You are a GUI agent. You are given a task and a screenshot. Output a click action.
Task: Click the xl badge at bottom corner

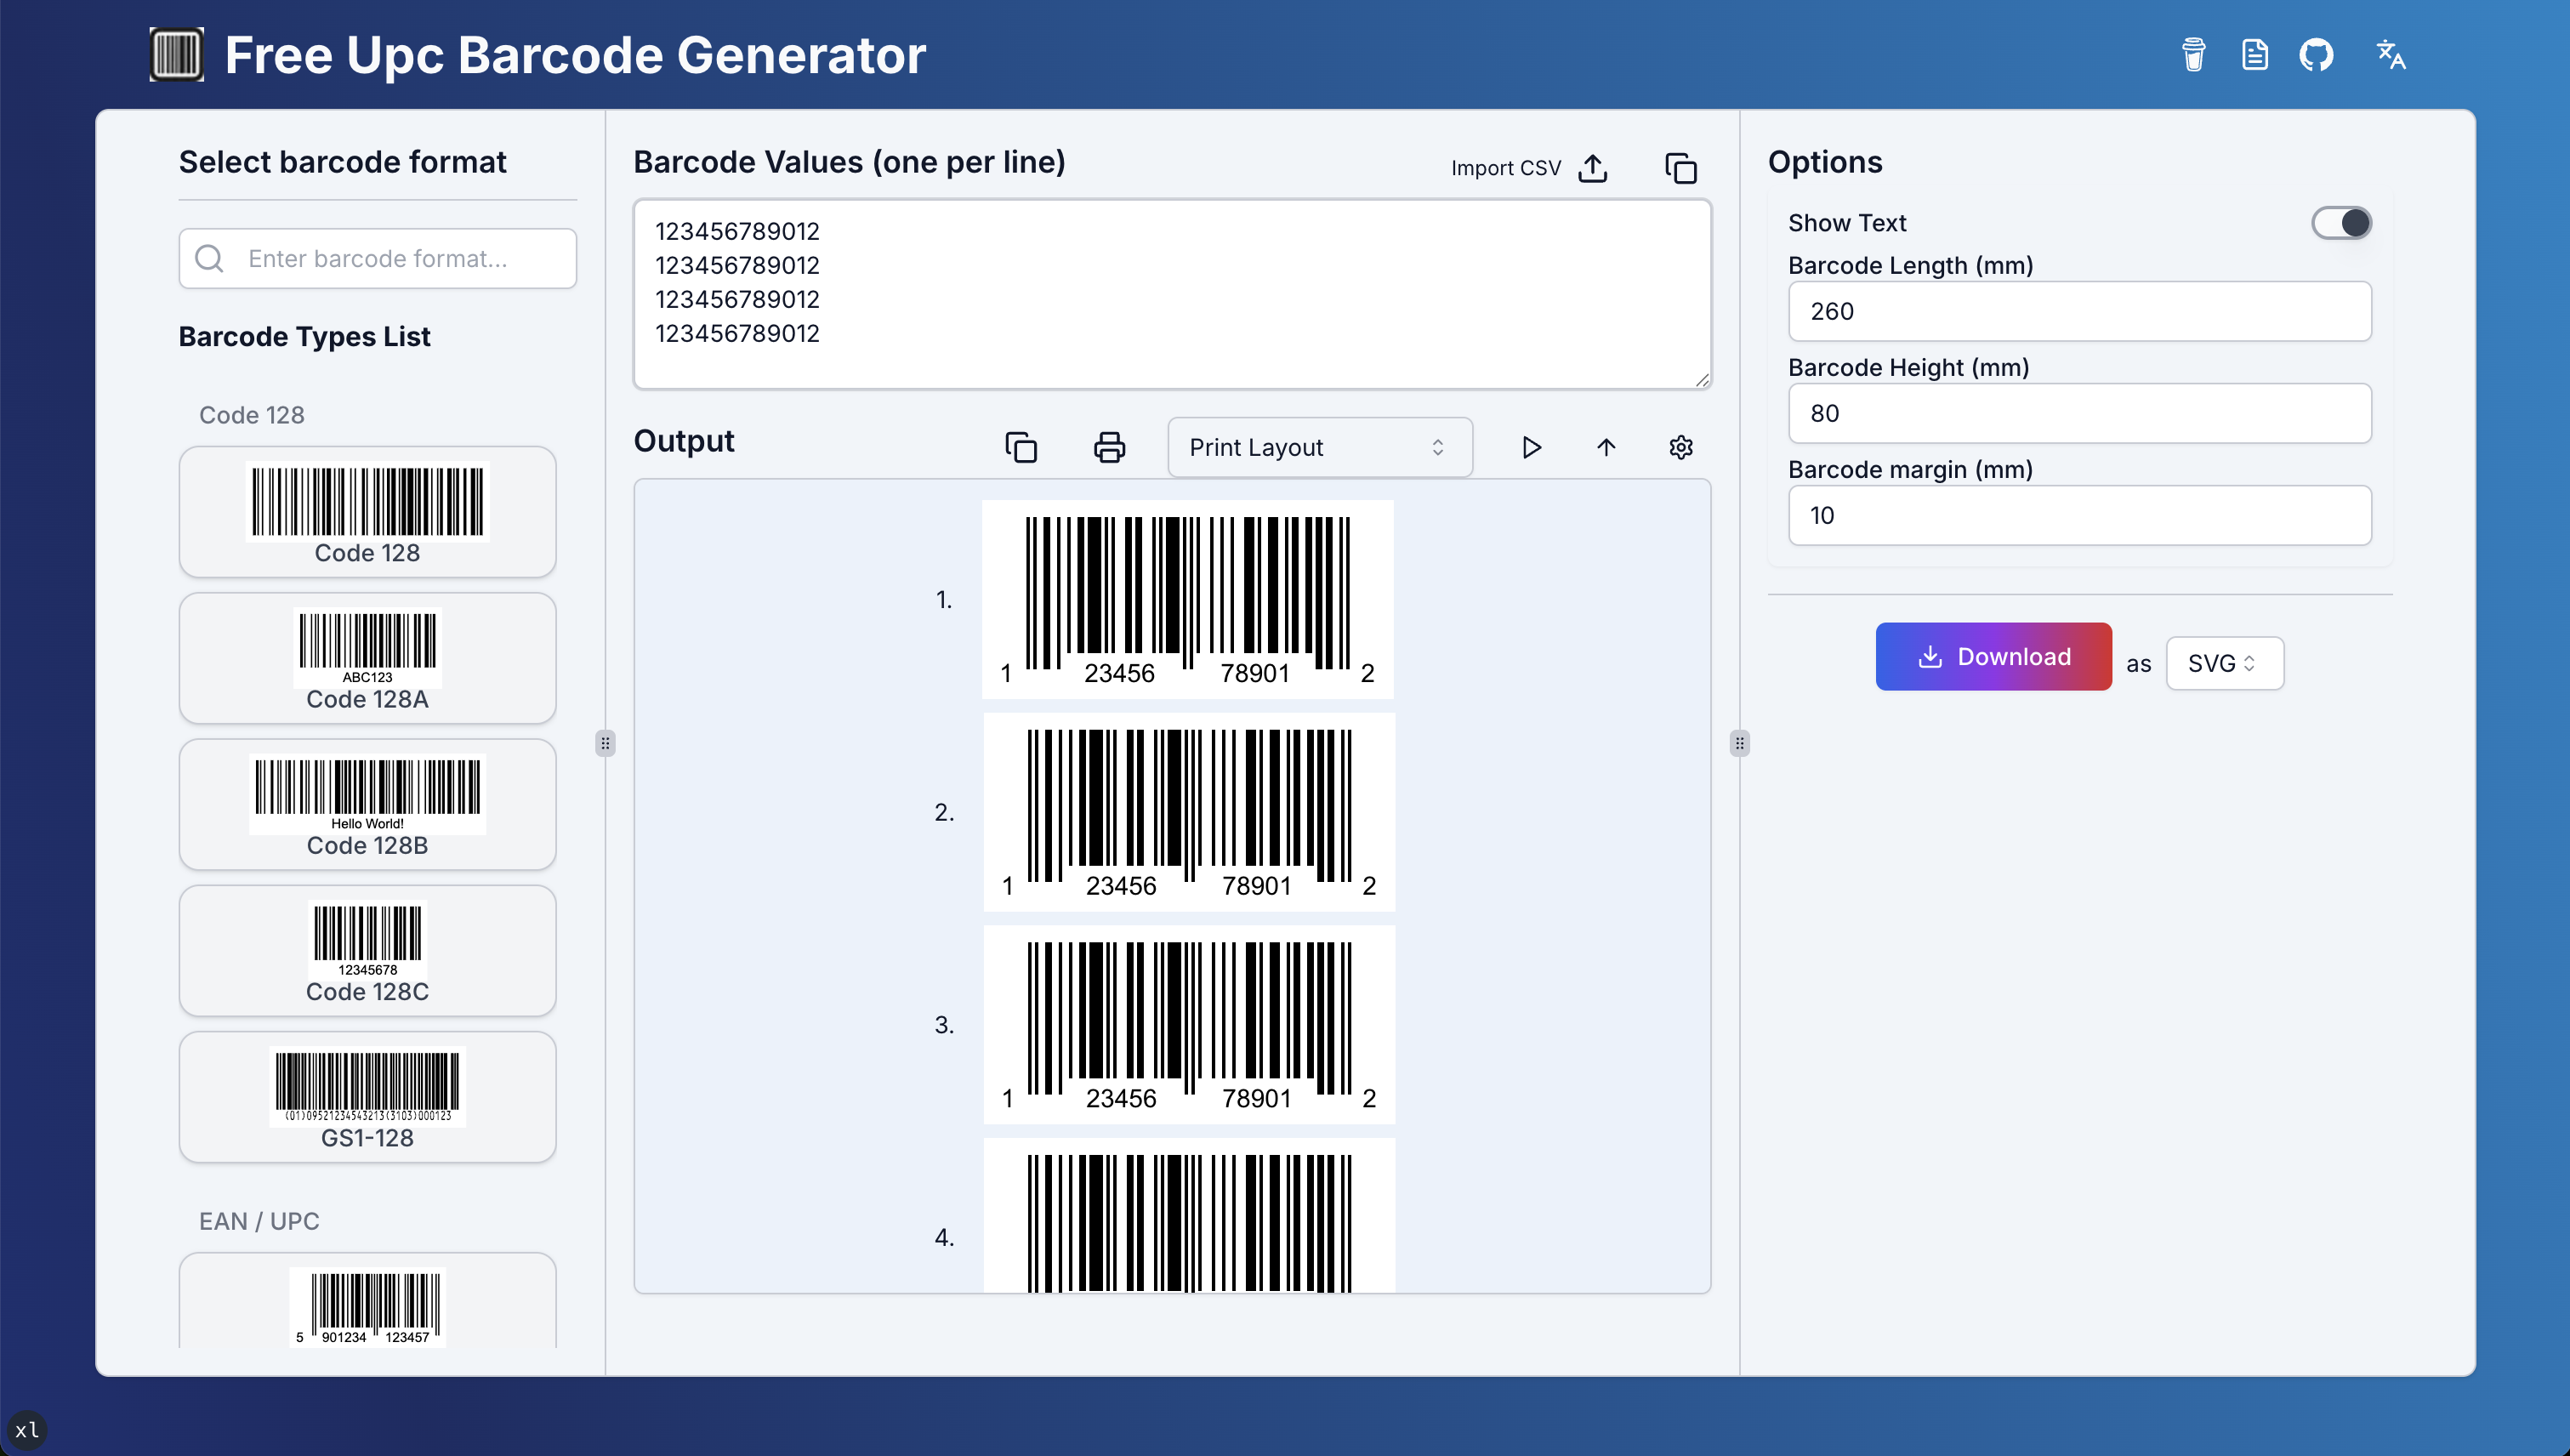pyautogui.click(x=27, y=1430)
